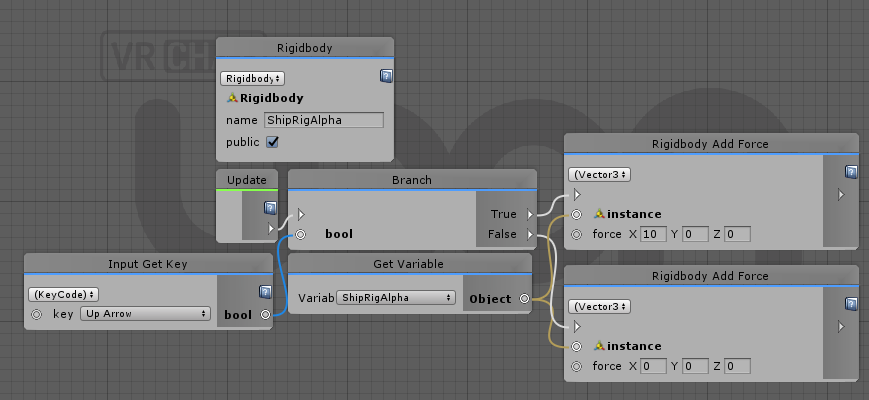Click the Get Variable node header
869x400 pixels.
[x=408, y=264]
